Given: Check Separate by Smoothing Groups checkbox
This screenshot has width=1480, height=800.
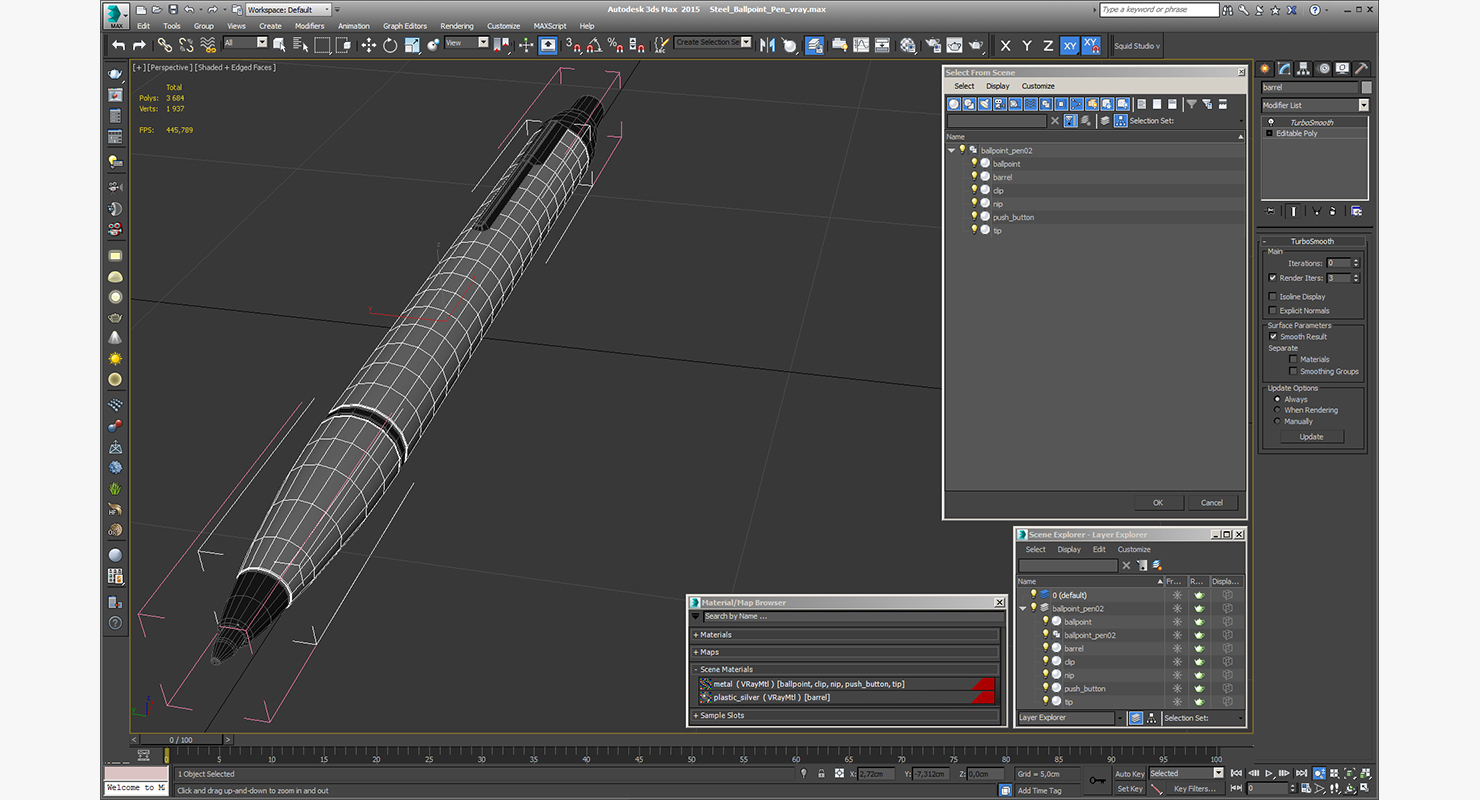Looking at the screenshot, I should tap(1293, 371).
